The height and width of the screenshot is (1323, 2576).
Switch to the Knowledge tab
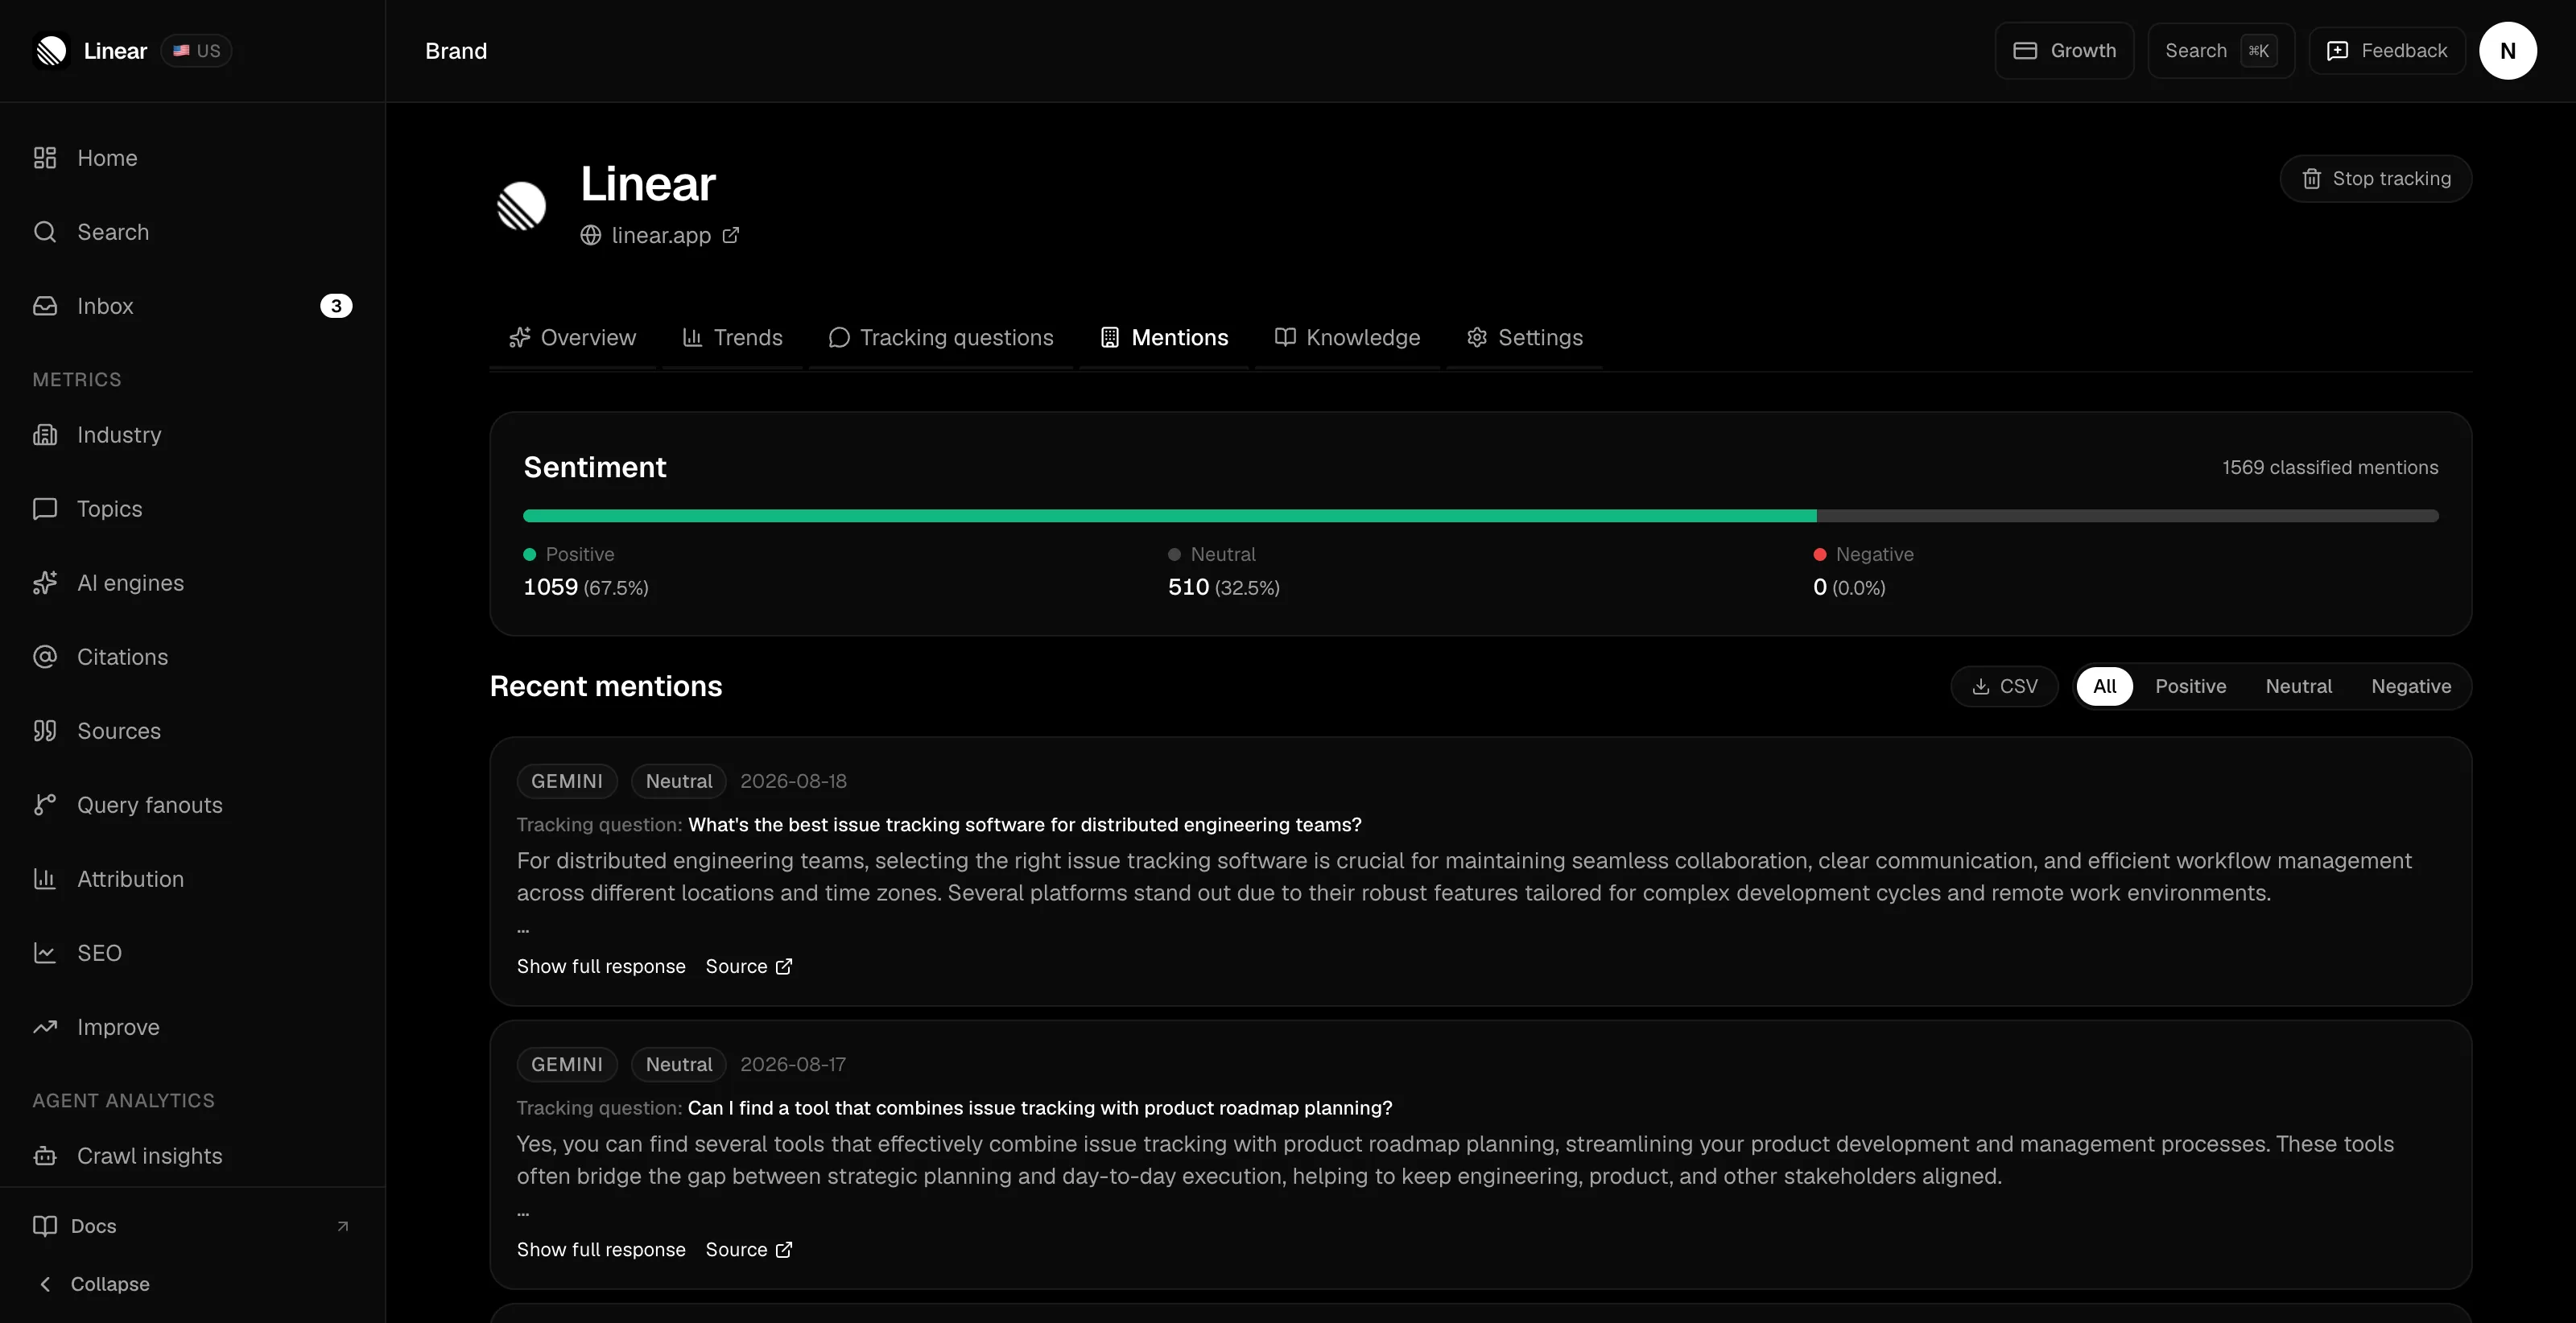(x=1348, y=338)
